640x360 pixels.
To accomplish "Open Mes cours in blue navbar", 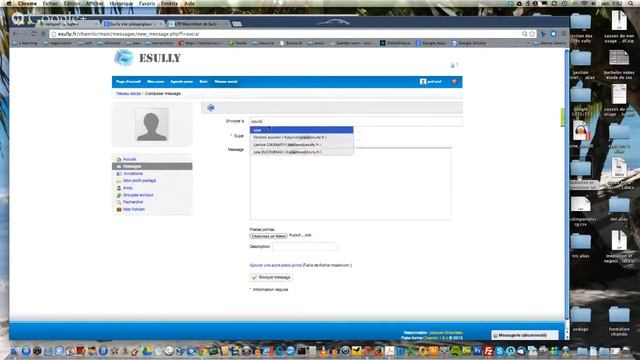I will pyautogui.click(x=156, y=82).
